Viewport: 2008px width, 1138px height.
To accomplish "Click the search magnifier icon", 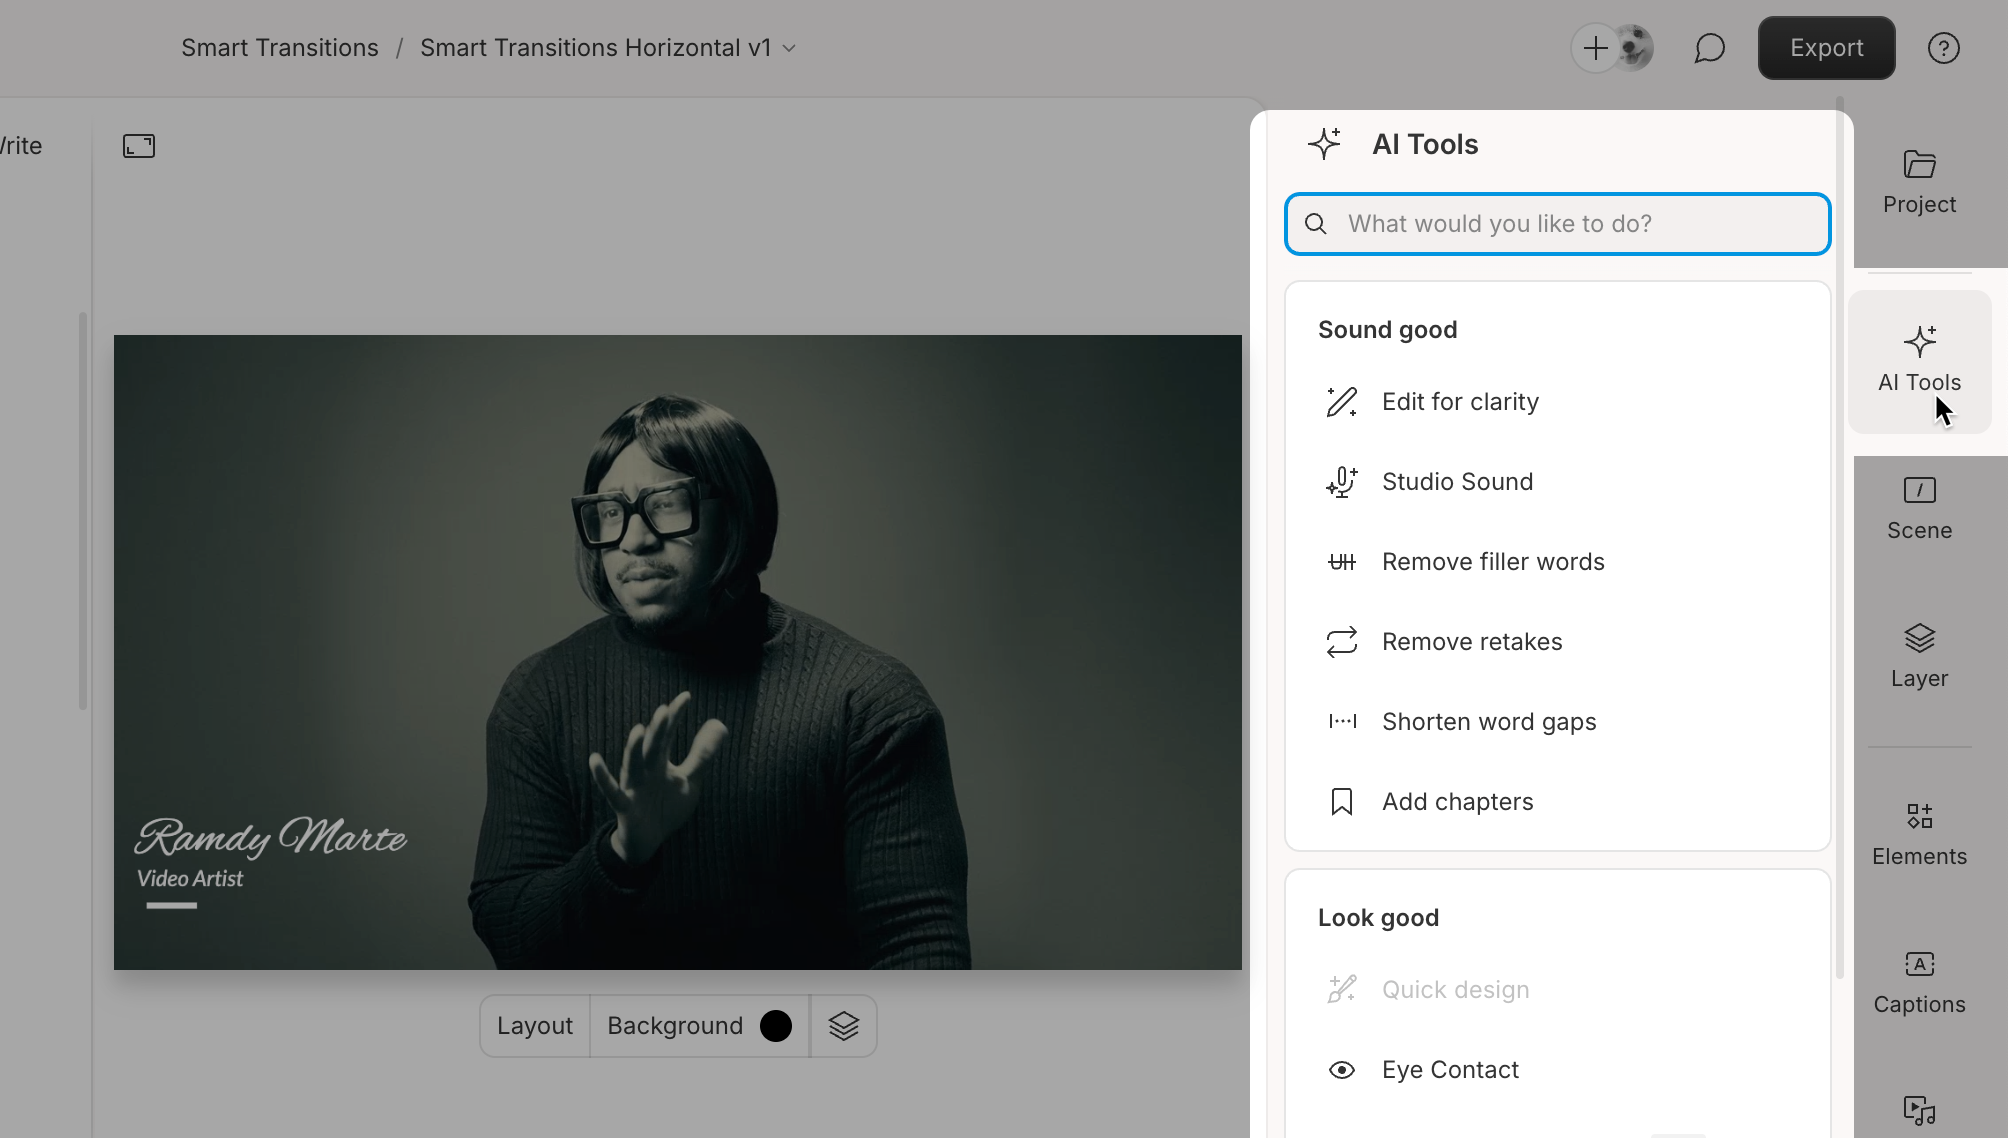I will pyautogui.click(x=1316, y=224).
